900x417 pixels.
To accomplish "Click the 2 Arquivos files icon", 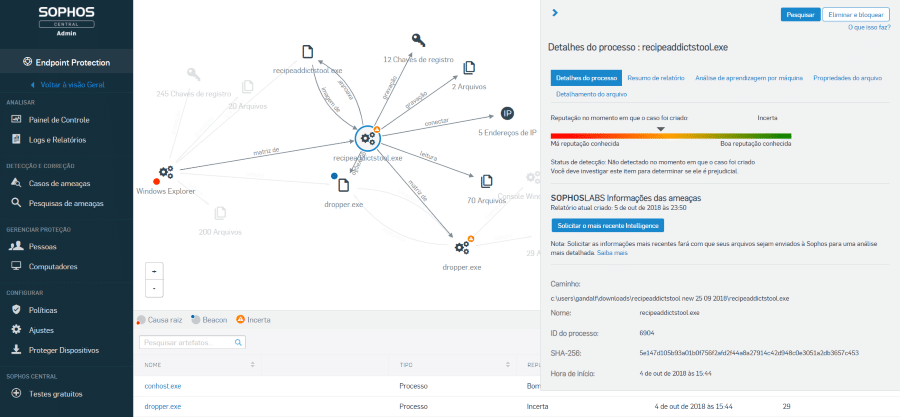I will [x=469, y=68].
